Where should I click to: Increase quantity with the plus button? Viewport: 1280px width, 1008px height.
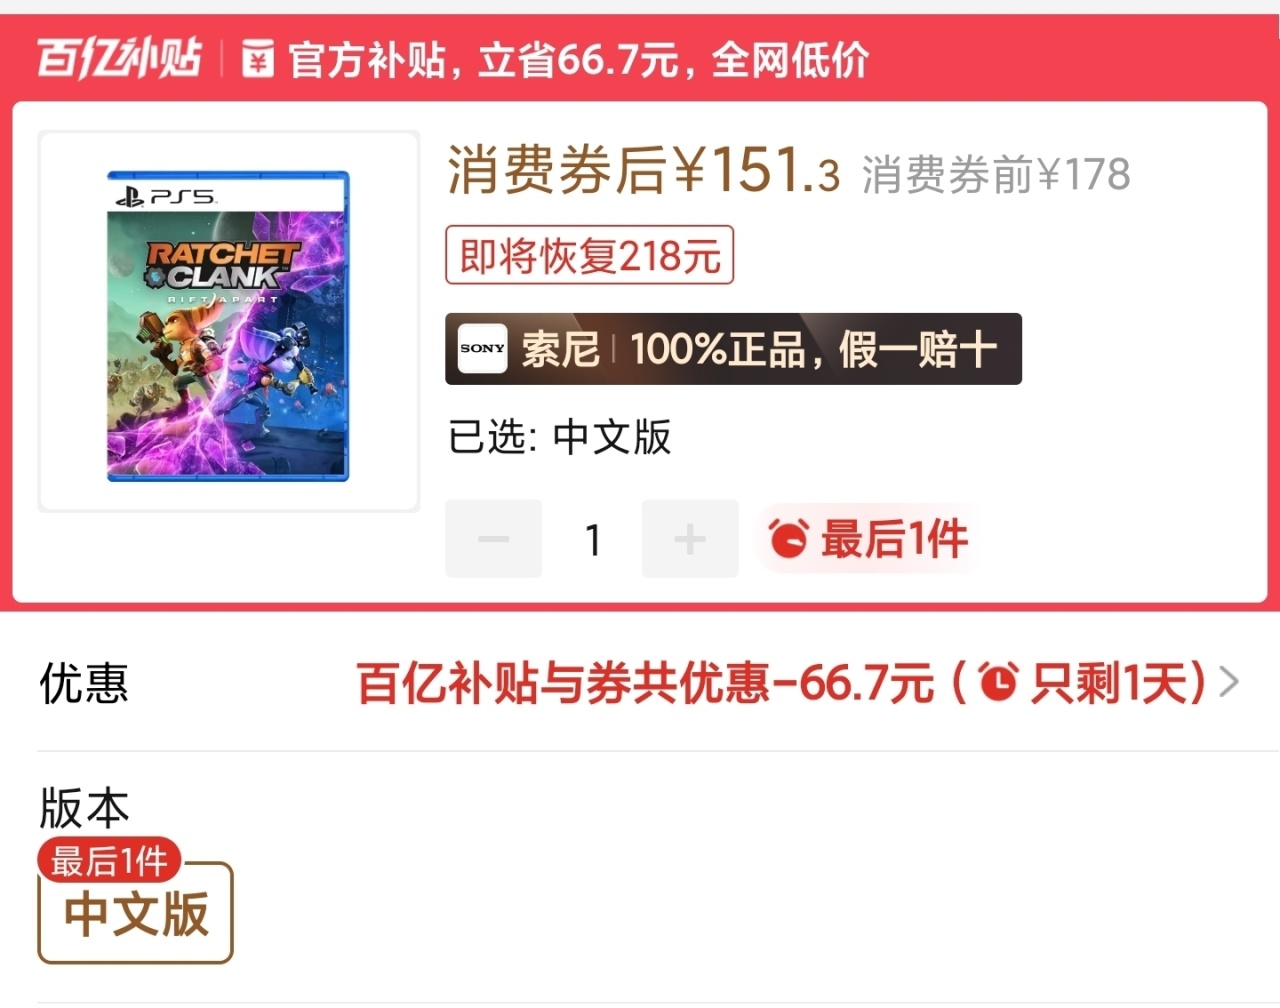pyautogui.click(x=690, y=539)
